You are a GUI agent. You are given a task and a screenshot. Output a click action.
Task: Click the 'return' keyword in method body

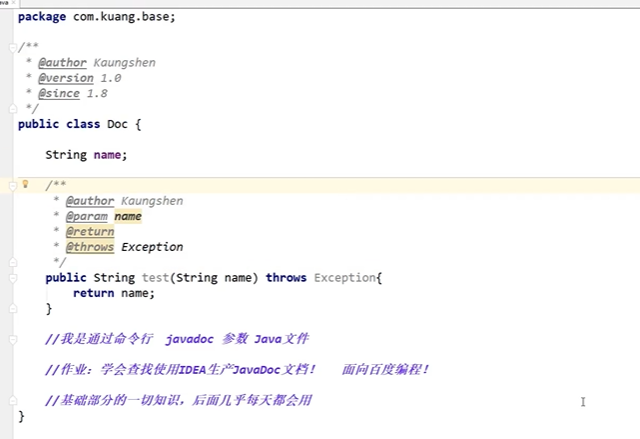(x=93, y=293)
